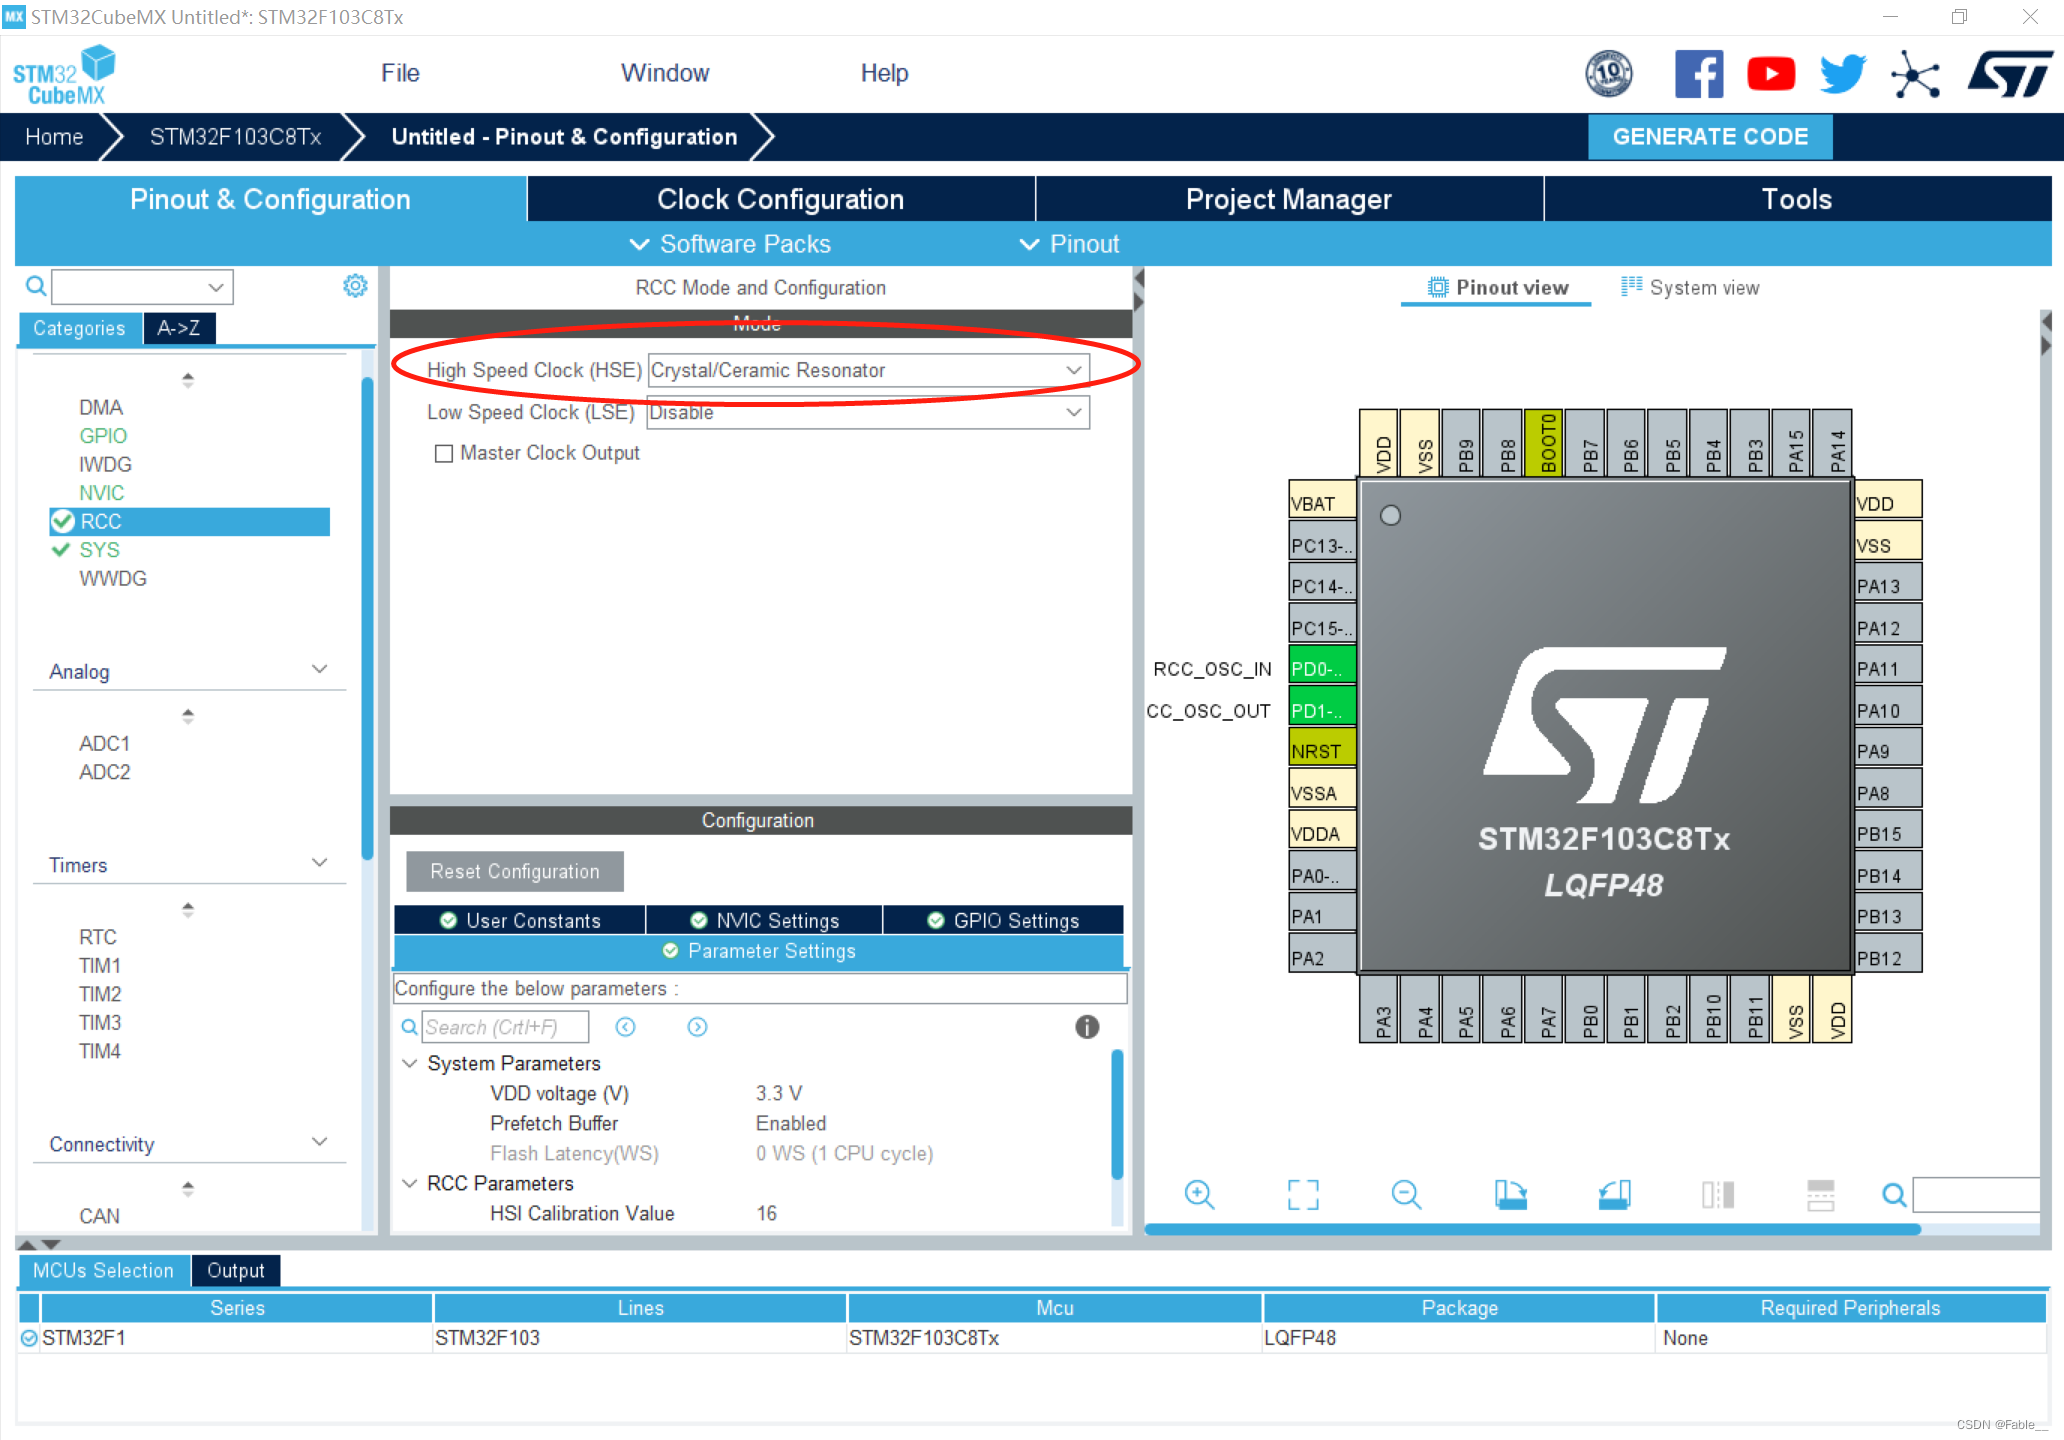Go to next parameter search result
The height and width of the screenshot is (1440, 2064).
698,1027
